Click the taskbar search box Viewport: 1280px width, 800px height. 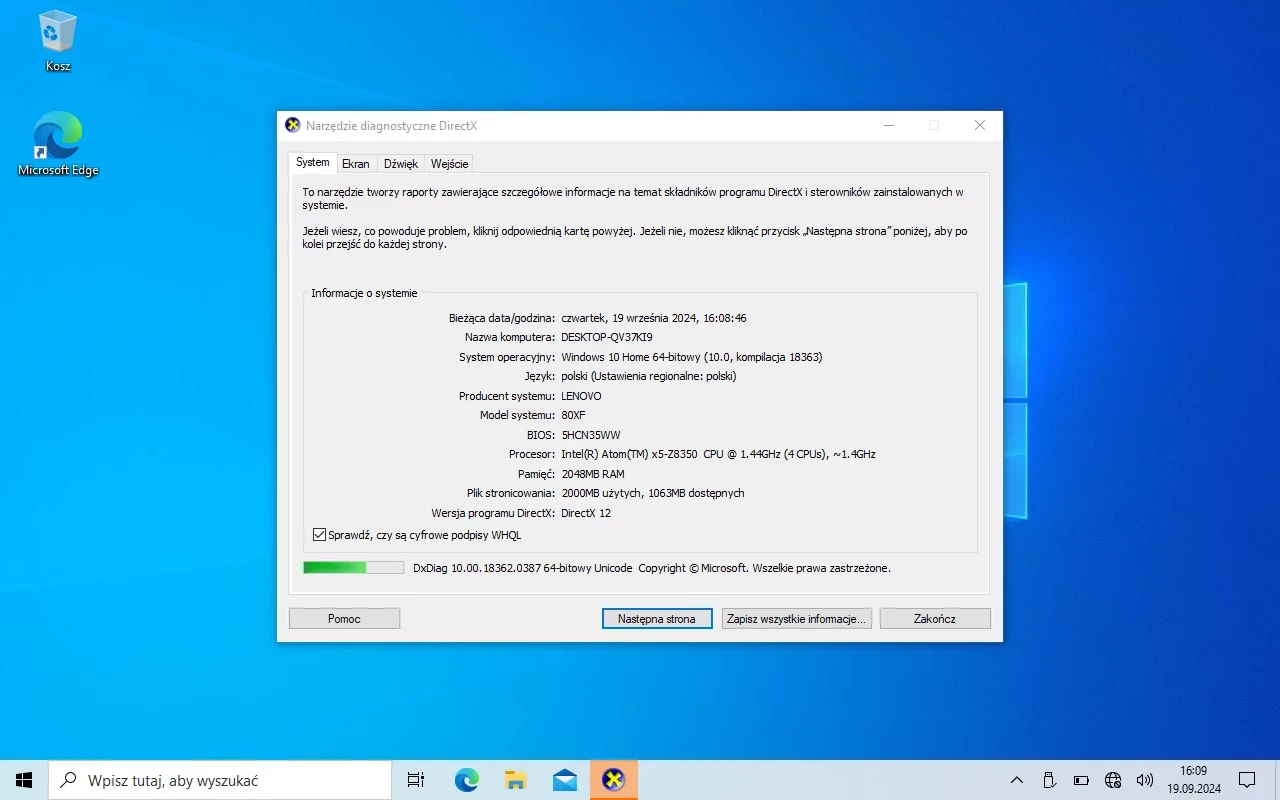pos(220,780)
